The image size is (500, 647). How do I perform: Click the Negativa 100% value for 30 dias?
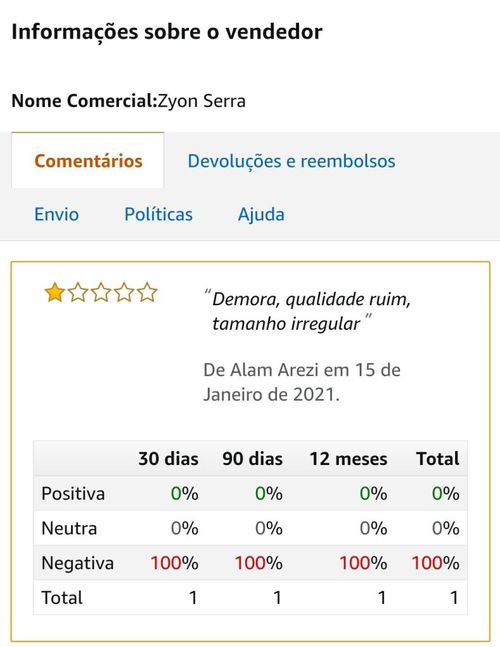coord(174,563)
